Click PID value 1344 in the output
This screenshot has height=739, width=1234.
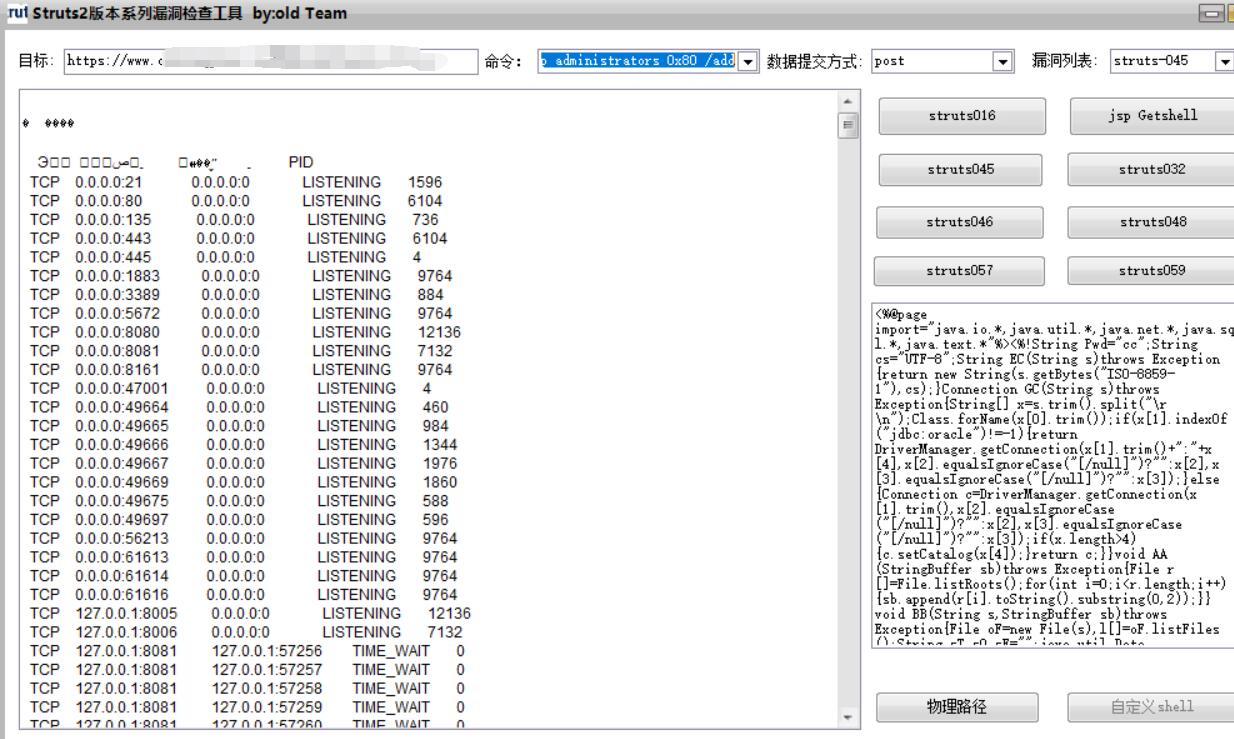[440, 445]
